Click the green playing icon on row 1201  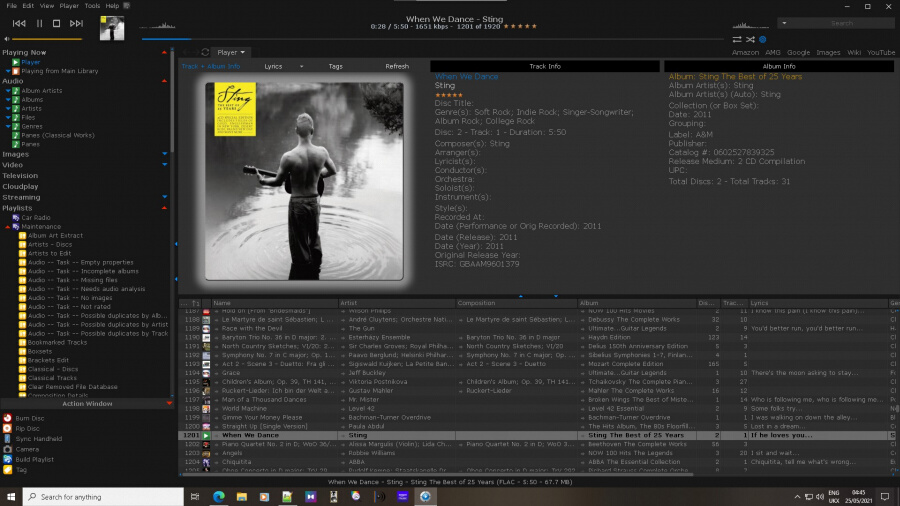point(206,435)
